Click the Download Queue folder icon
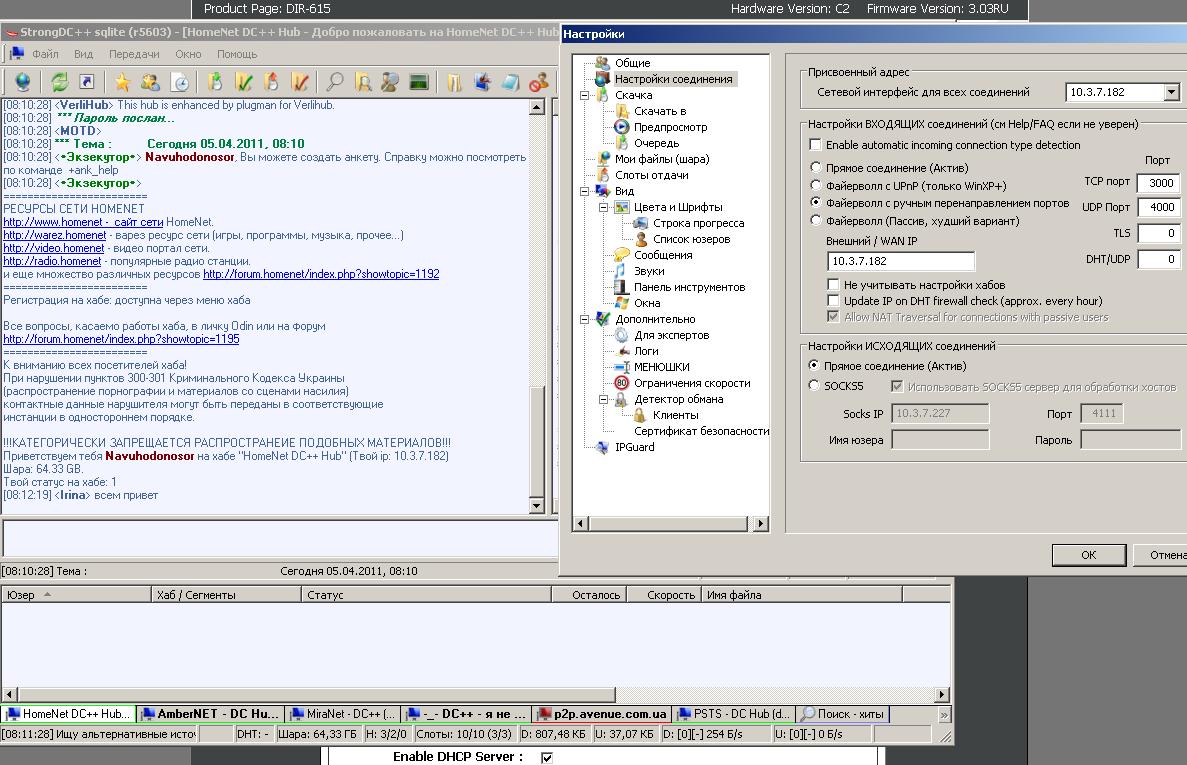Image resolution: width=1187 pixels, height=765 pixels. (215, 82)
